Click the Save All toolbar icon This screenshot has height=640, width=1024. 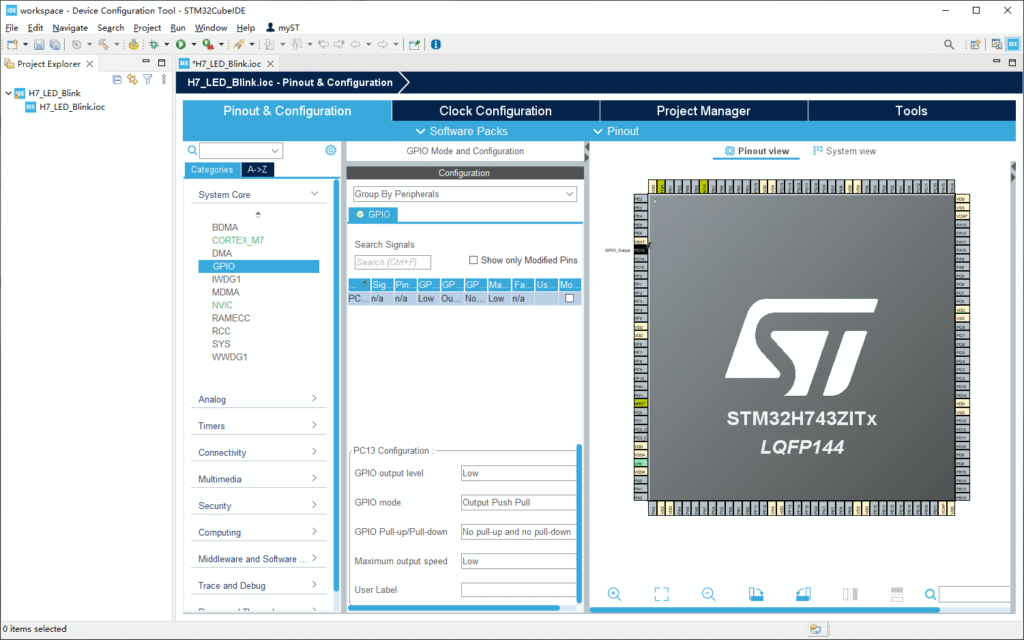[55, 44]
